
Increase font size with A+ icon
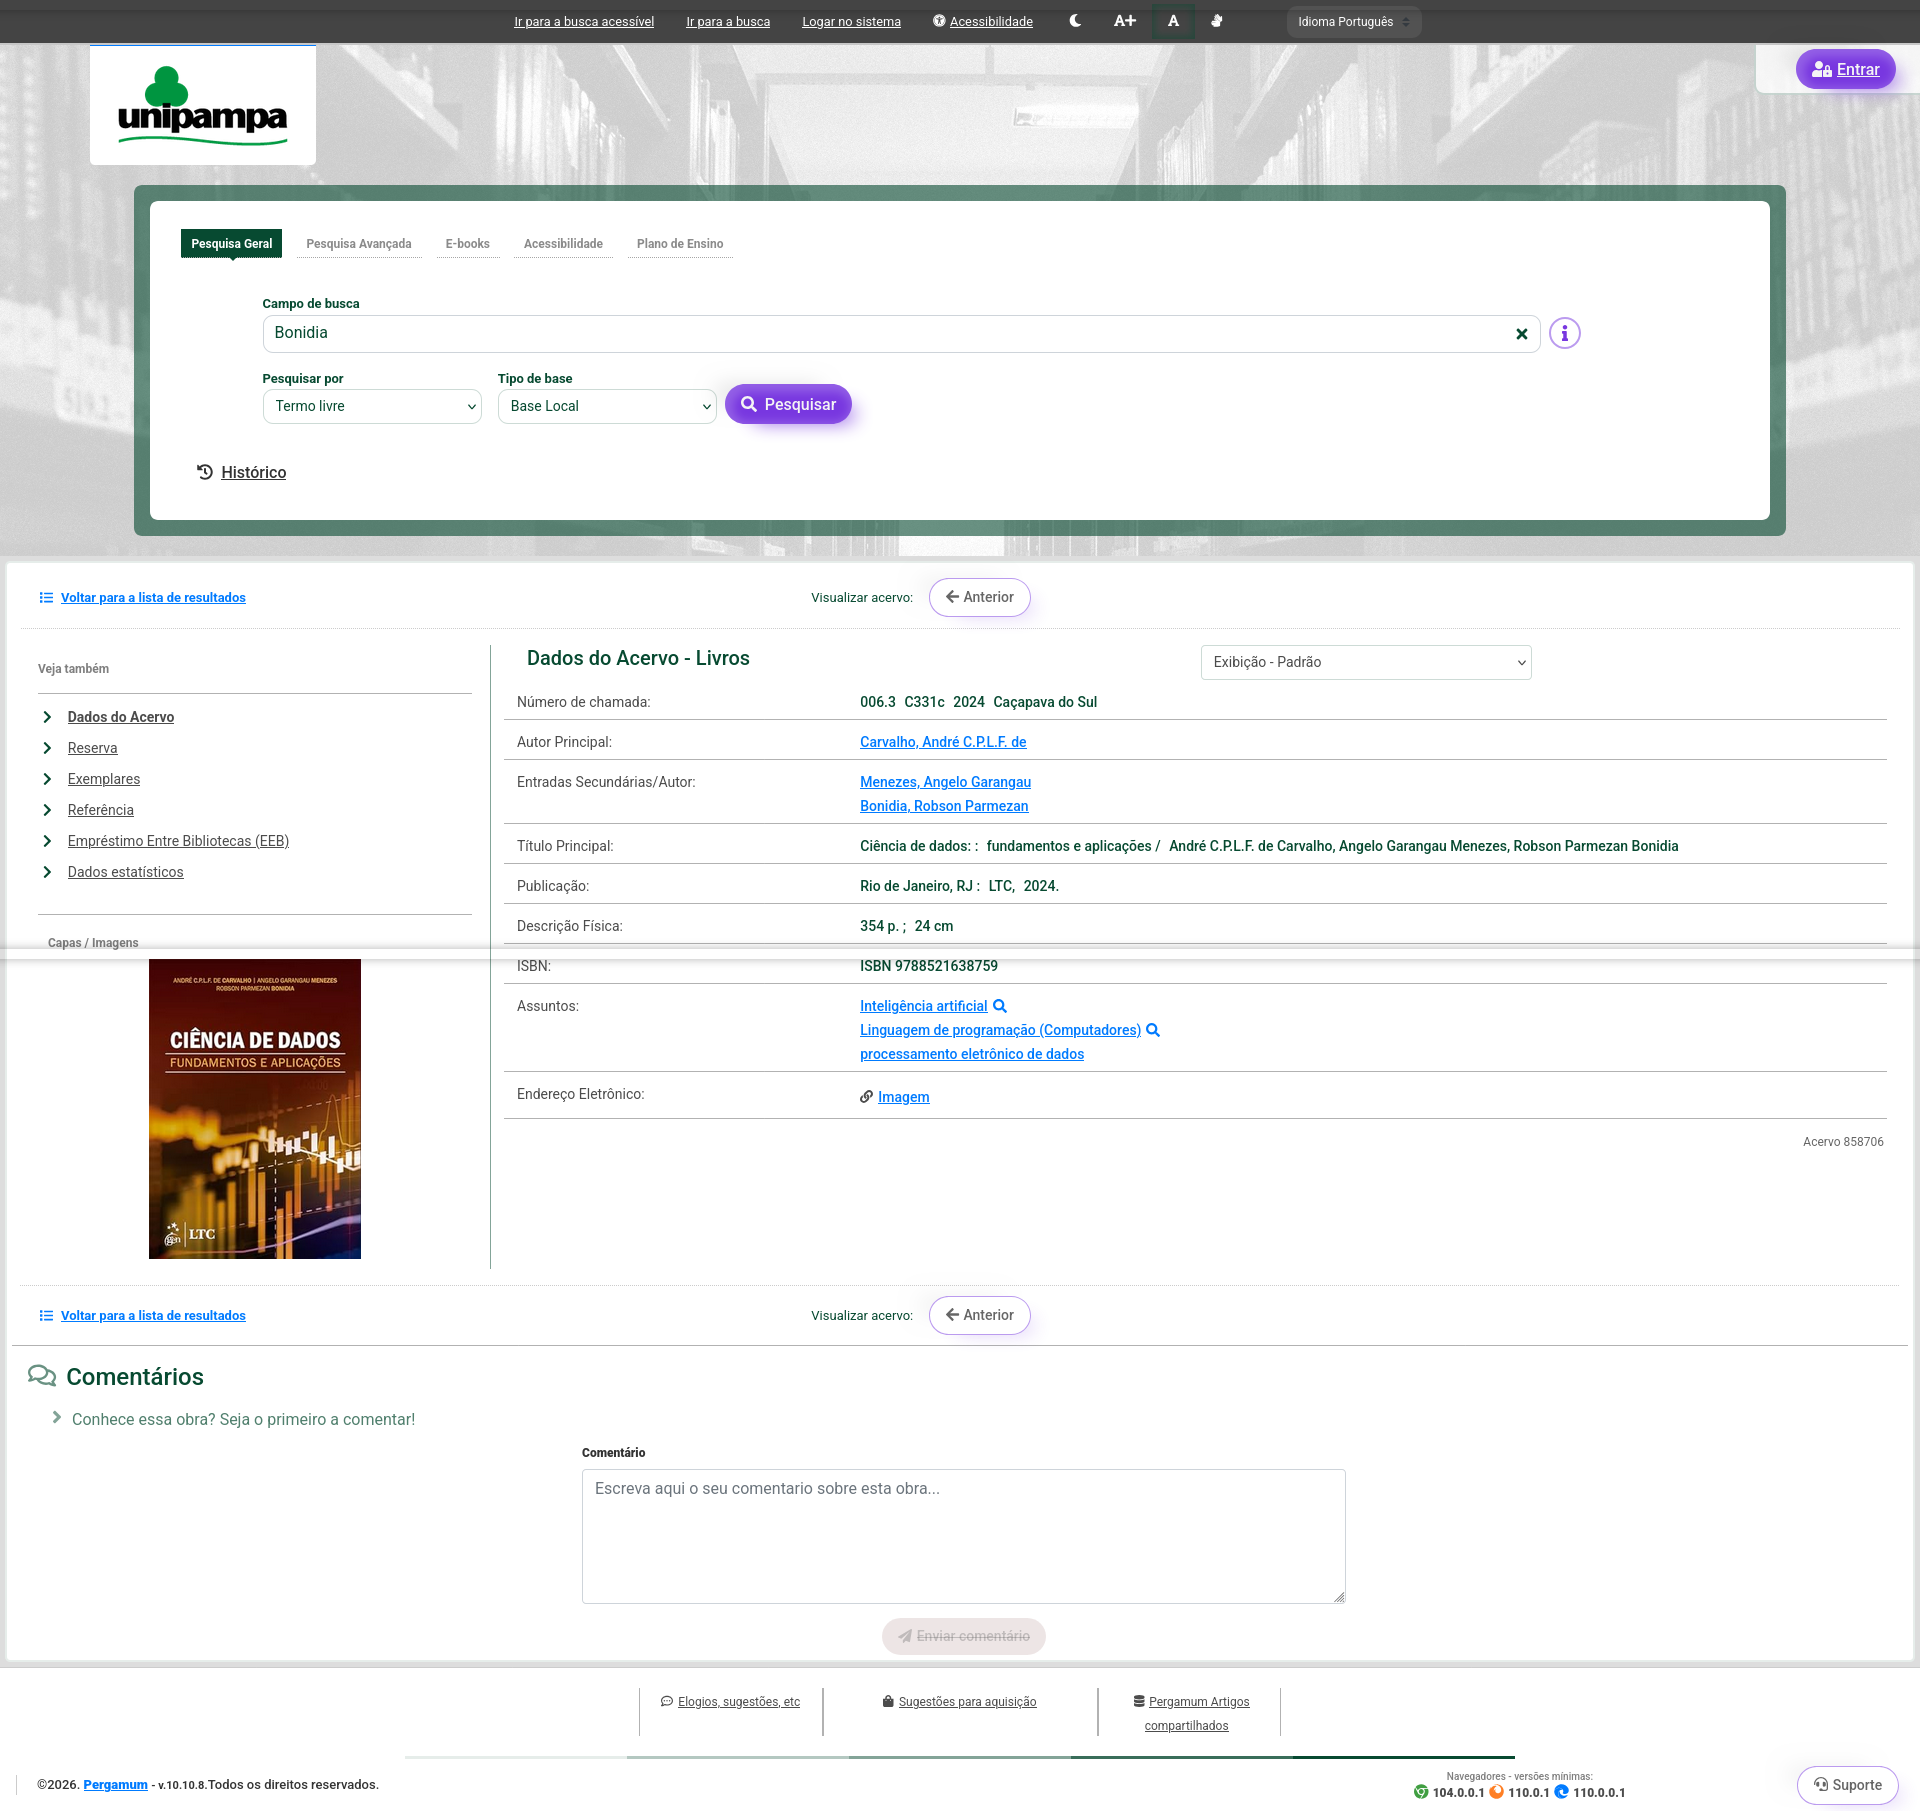pos(1125,21)
